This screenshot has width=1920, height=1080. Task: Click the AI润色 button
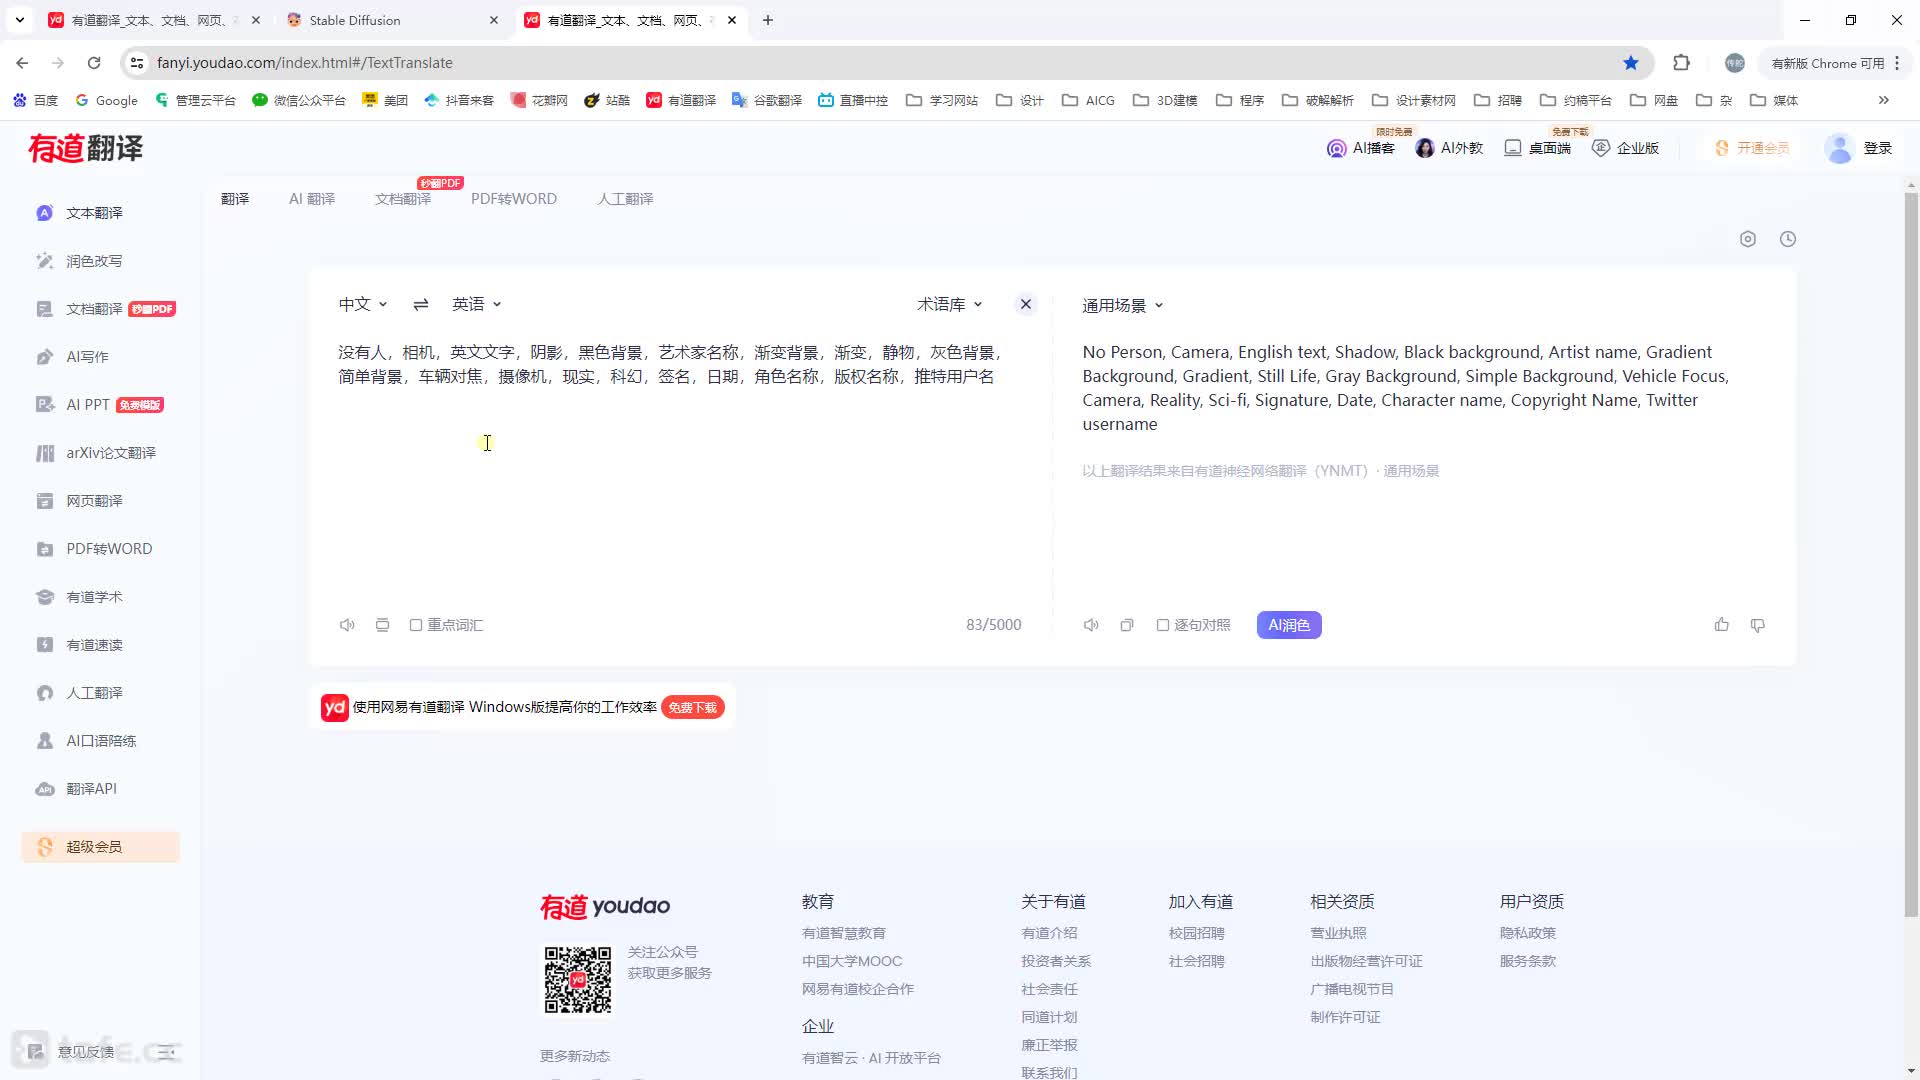click(x=1289, y=625)
